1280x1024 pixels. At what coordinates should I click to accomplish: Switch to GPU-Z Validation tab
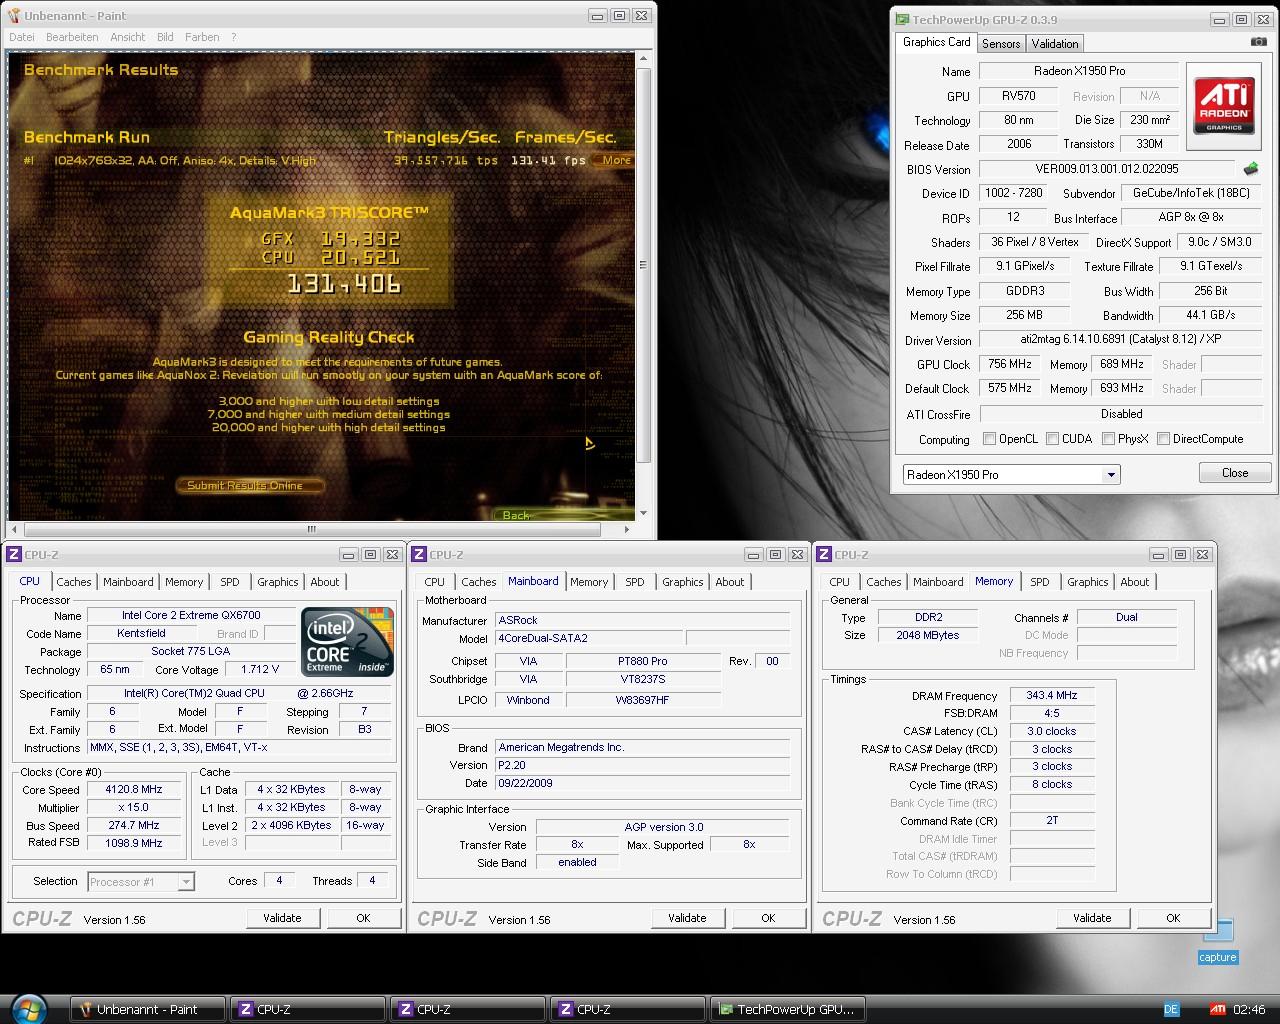coord(1055,44)
